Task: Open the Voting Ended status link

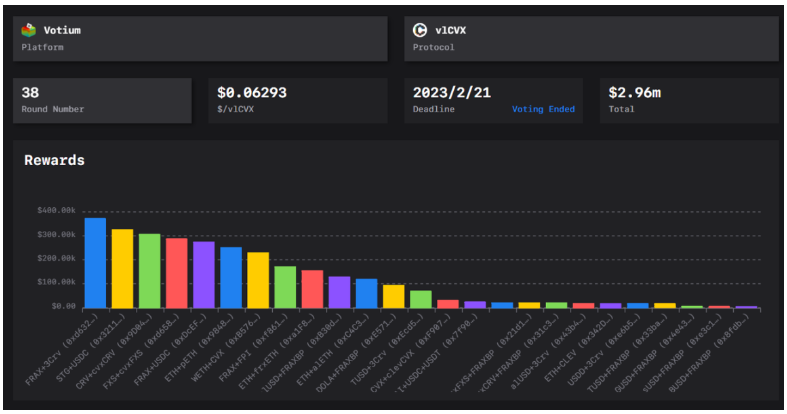Action: 543,109
